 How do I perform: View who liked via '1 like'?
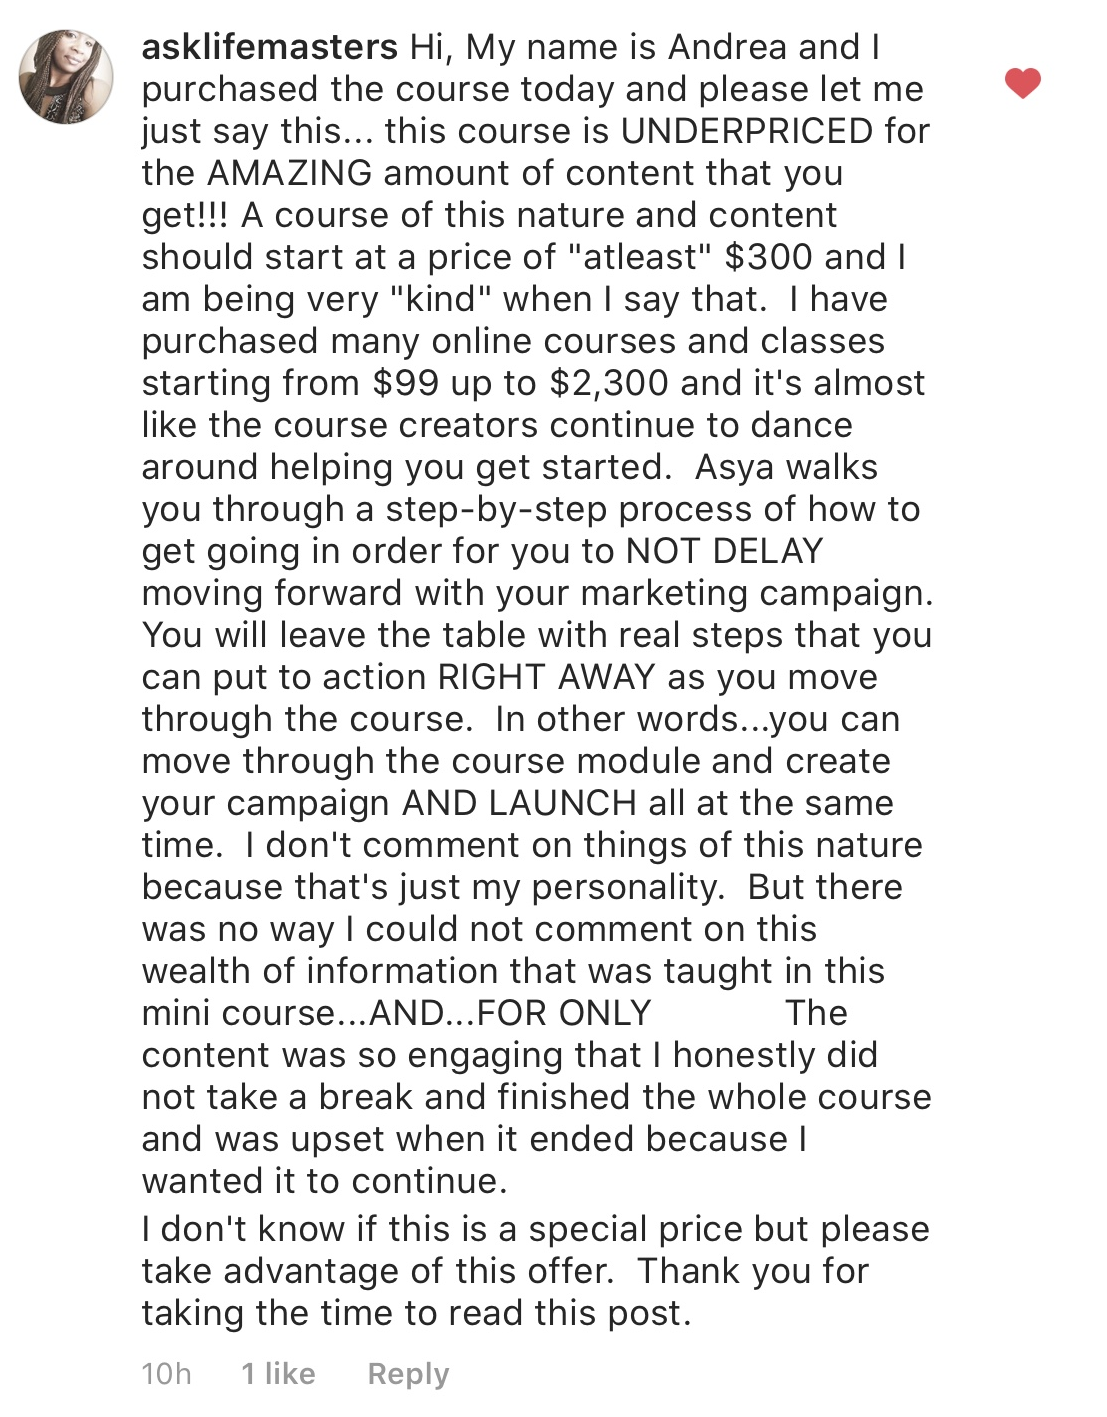(278, 1374)
